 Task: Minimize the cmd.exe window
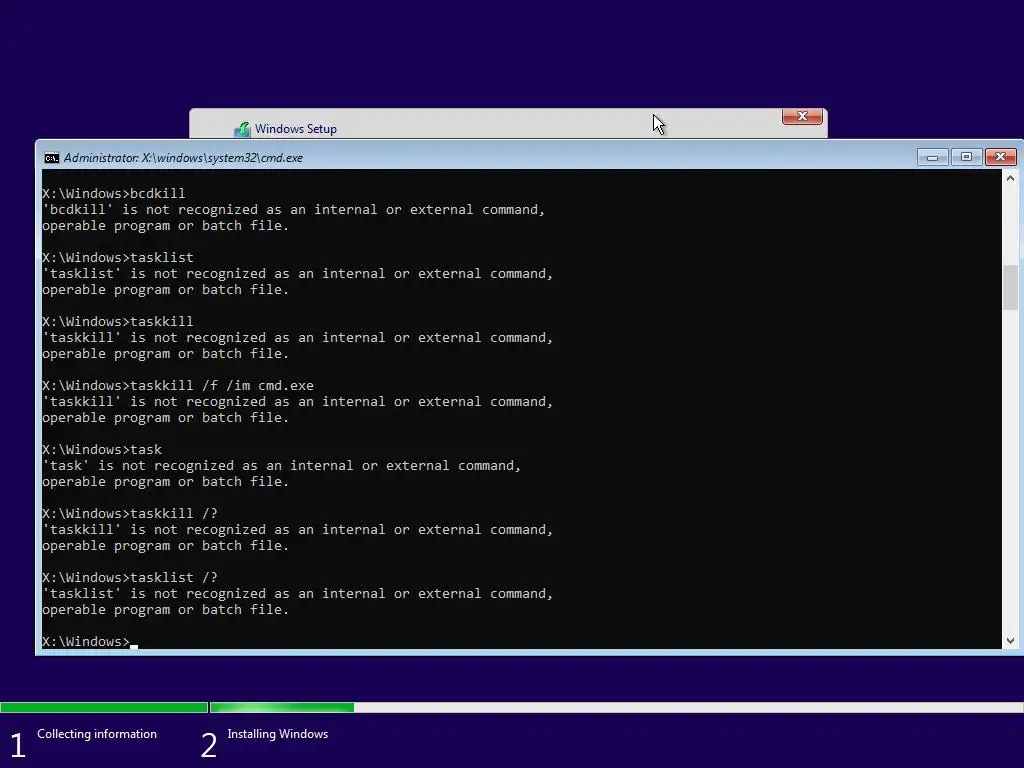932,157
